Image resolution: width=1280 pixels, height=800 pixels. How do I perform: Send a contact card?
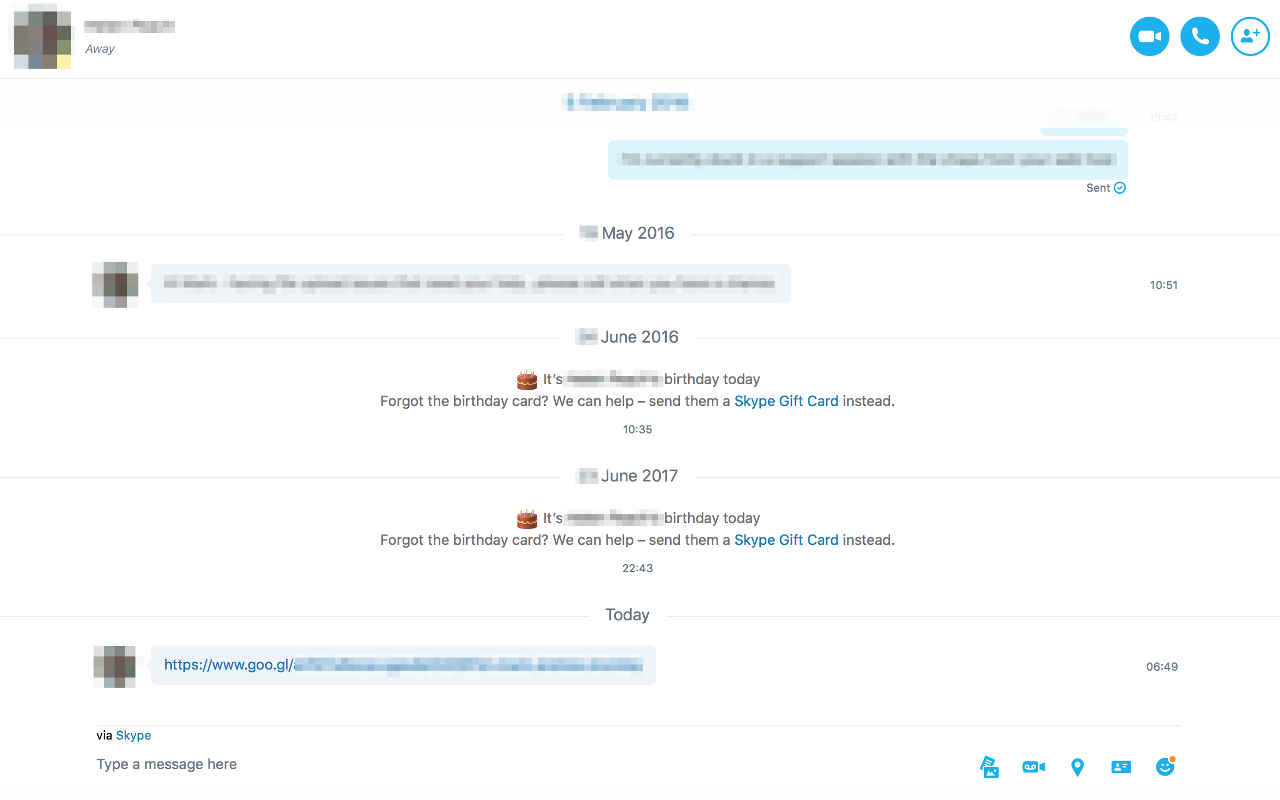point(1121,767)
